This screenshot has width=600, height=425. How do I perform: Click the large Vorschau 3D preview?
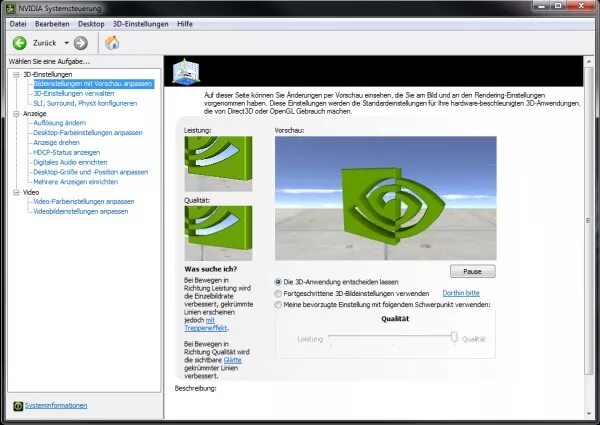(386, 198)
